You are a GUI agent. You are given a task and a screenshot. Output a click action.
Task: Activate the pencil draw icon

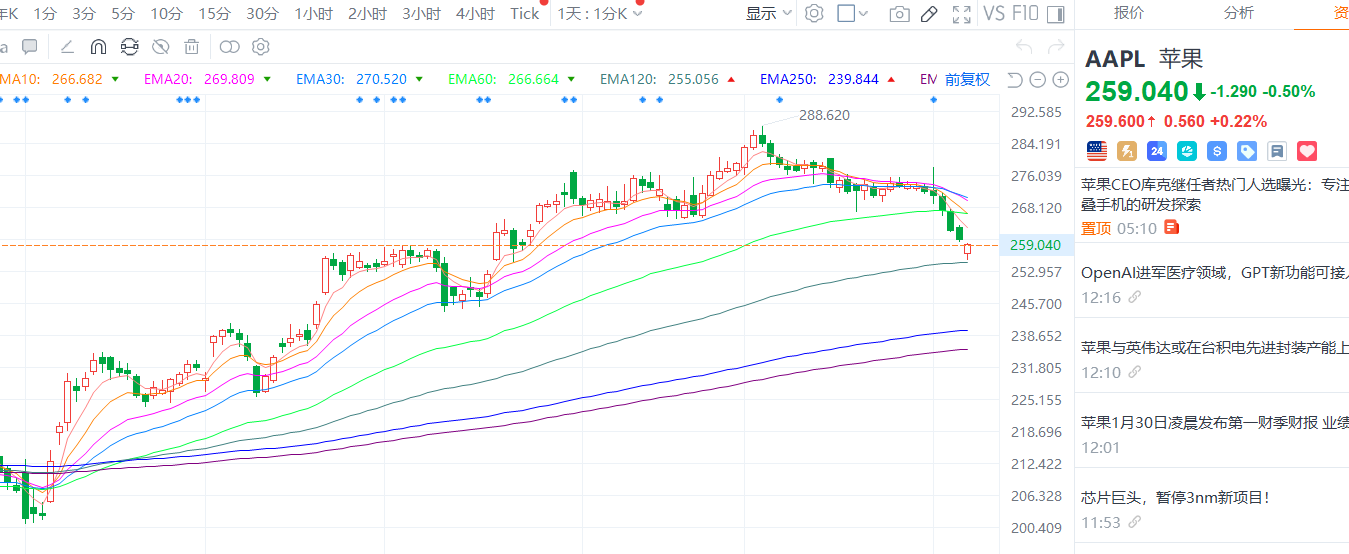click(x=929, y=14)
